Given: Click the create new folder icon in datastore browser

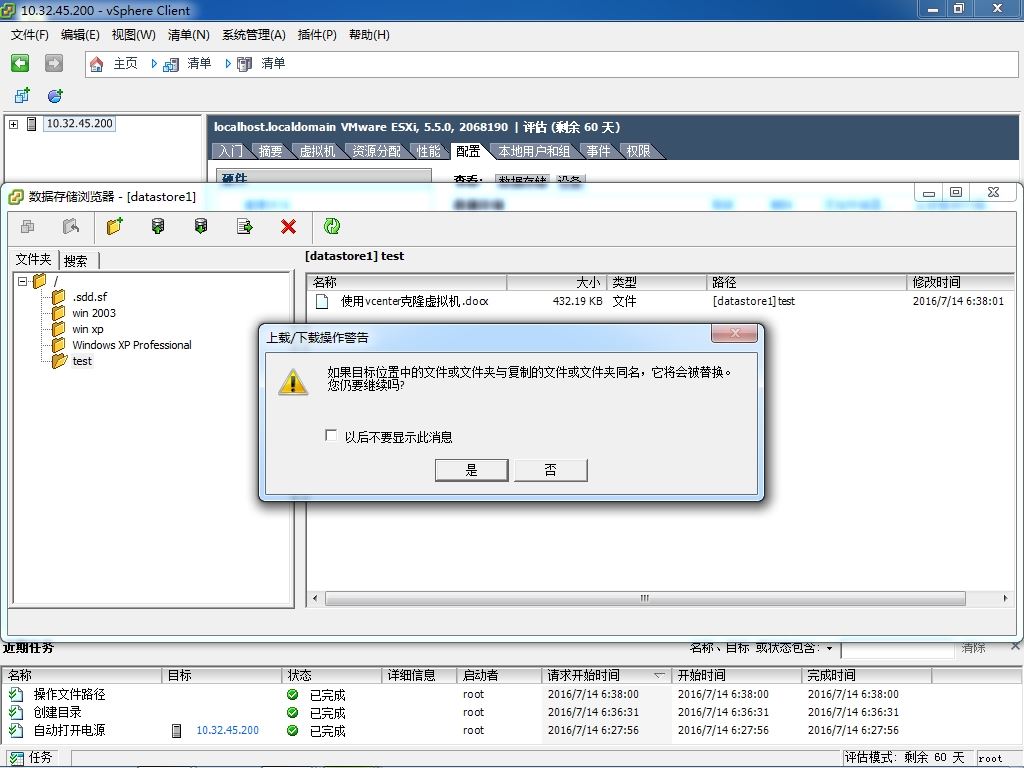Looking at the screenshot, I should (115, 227).
